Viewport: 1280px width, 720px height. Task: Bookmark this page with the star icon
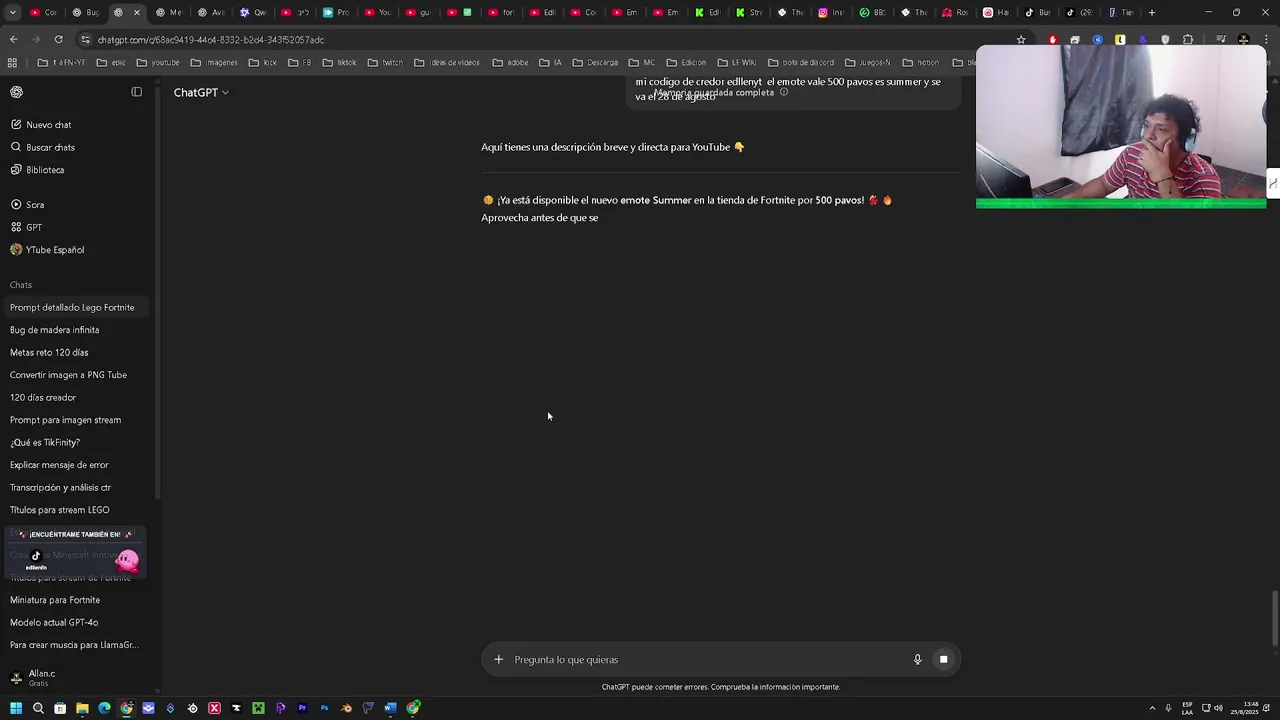click(1021, 40)
